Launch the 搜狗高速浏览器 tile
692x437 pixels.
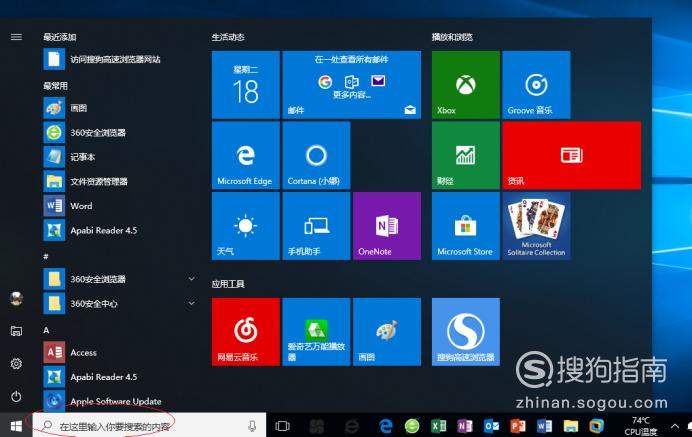tap(466, 332)
